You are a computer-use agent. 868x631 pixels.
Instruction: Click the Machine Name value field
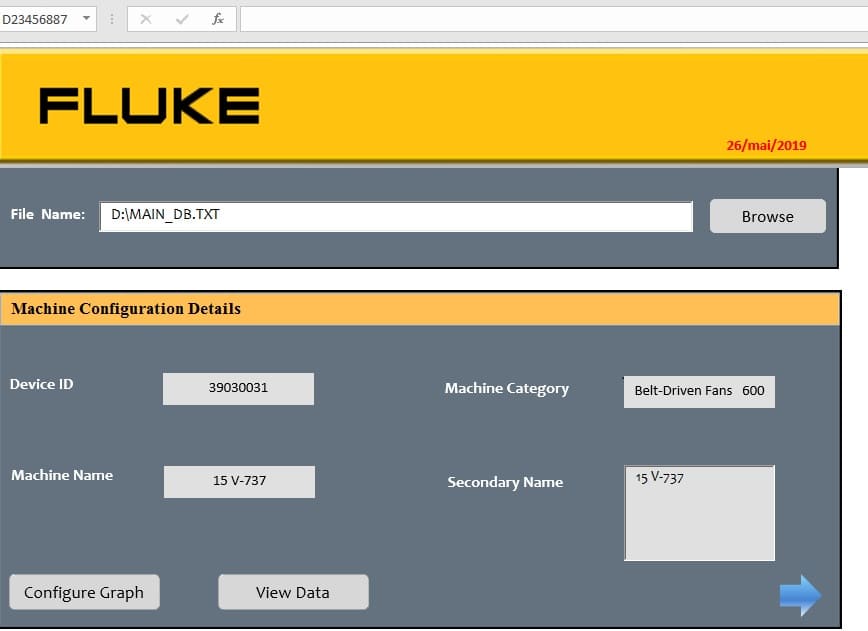(239, 481)
